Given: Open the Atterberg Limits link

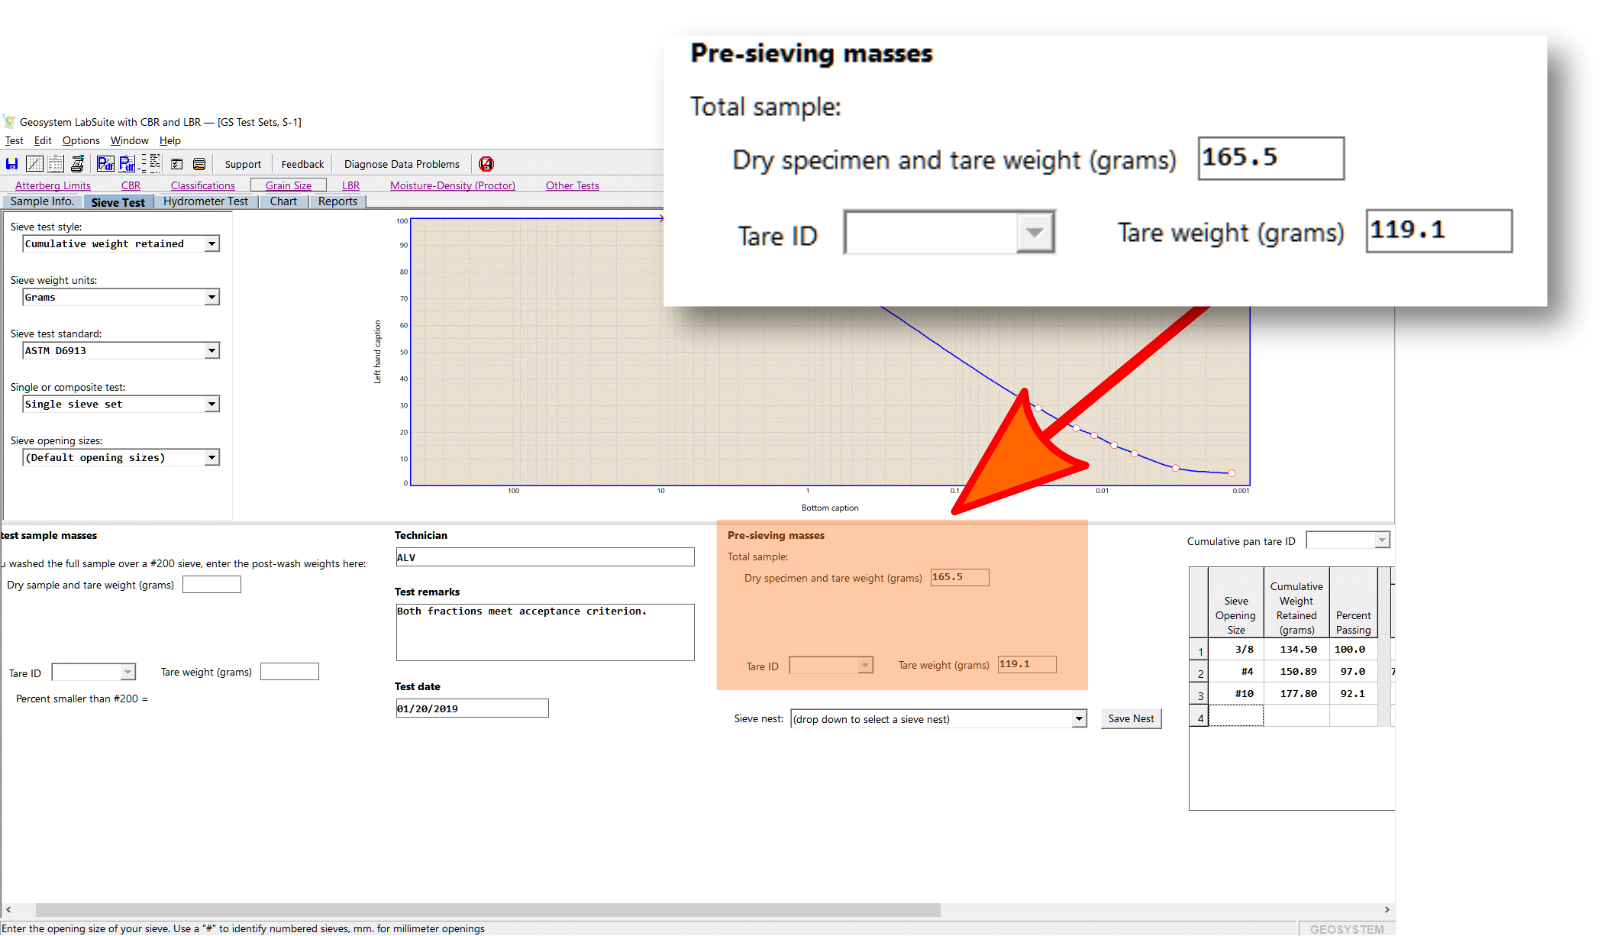Looking at the screenshot, I should coord(53,186).
